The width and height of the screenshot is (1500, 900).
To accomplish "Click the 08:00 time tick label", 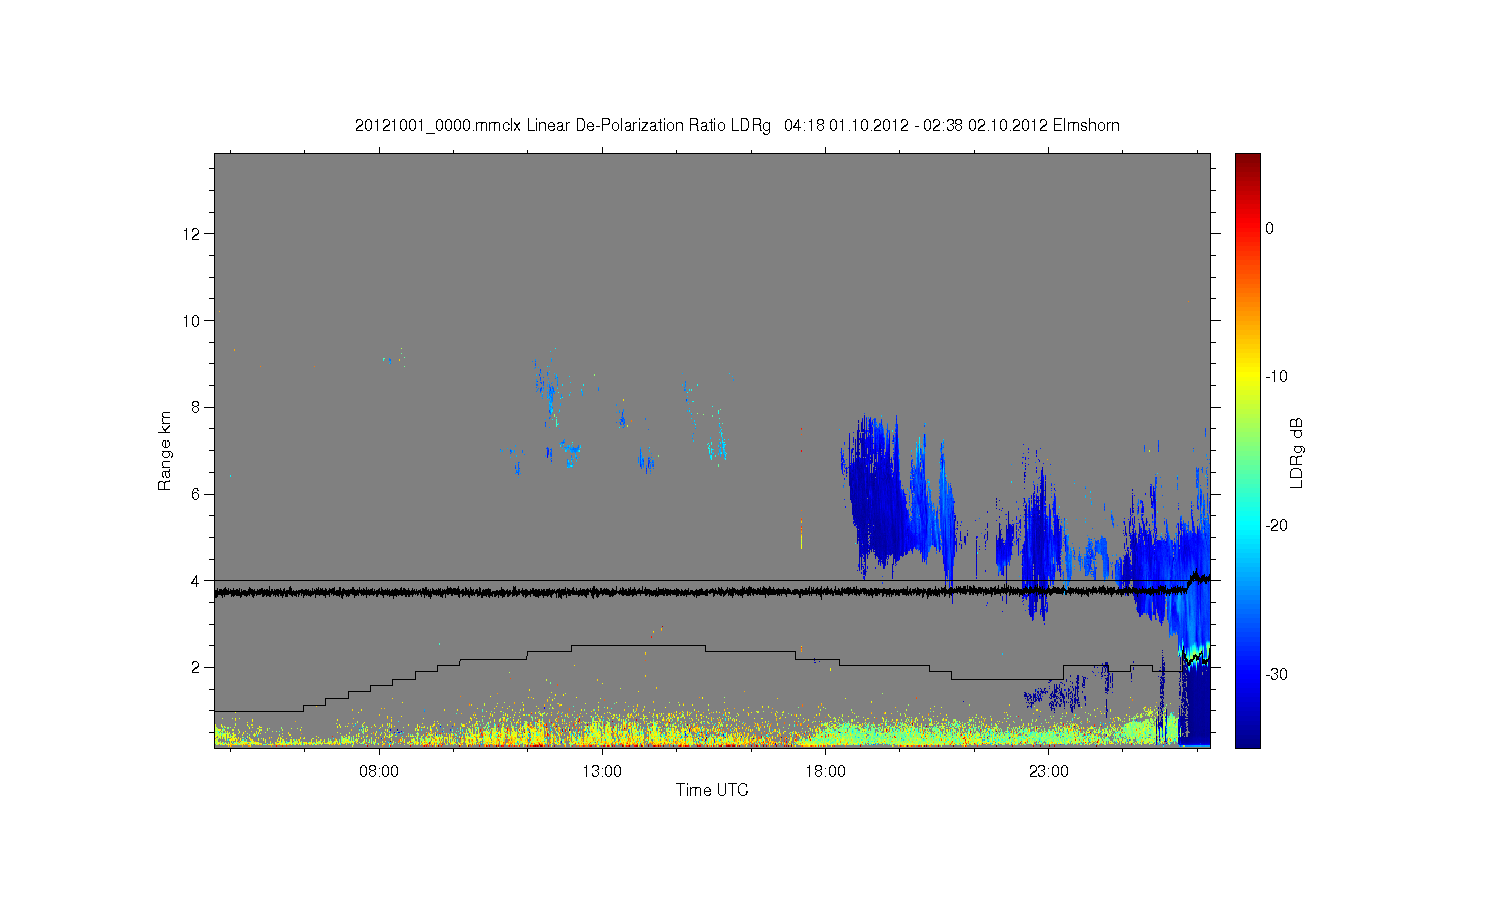I will 380,771.
